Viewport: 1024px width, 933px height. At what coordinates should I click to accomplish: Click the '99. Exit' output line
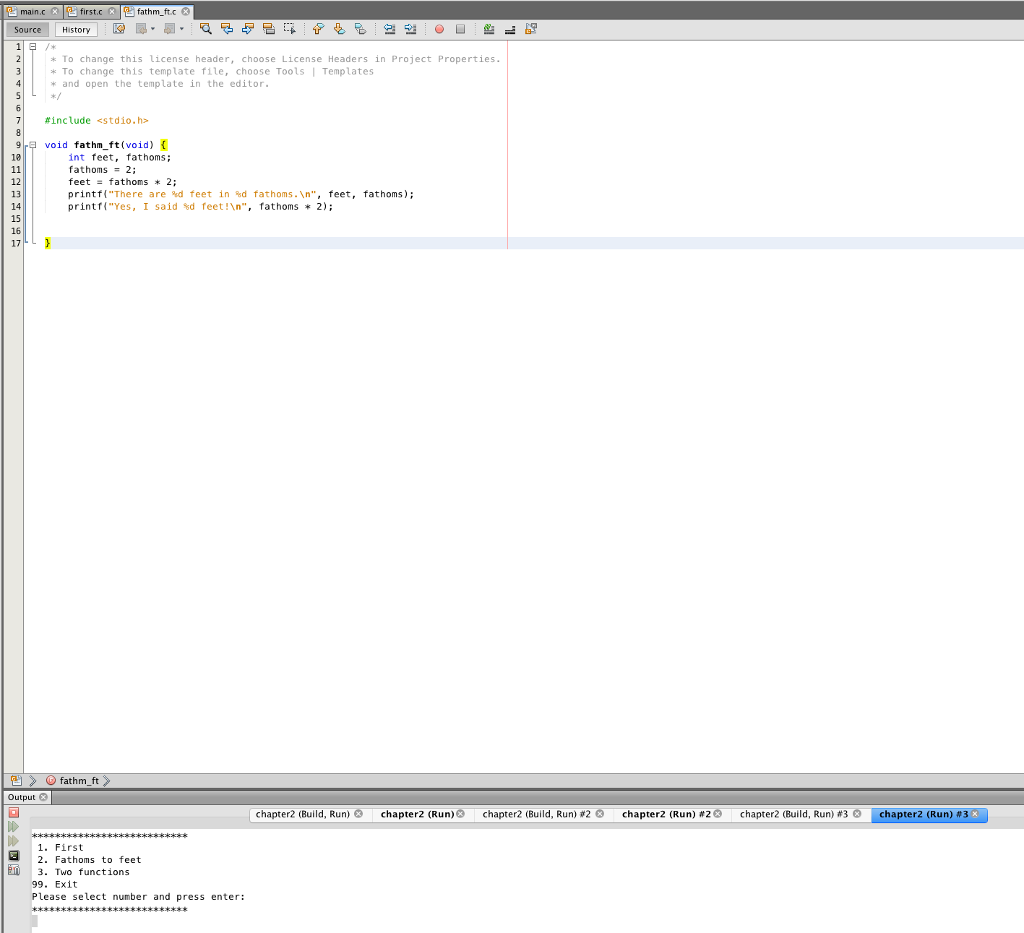[x=55, y=885]
